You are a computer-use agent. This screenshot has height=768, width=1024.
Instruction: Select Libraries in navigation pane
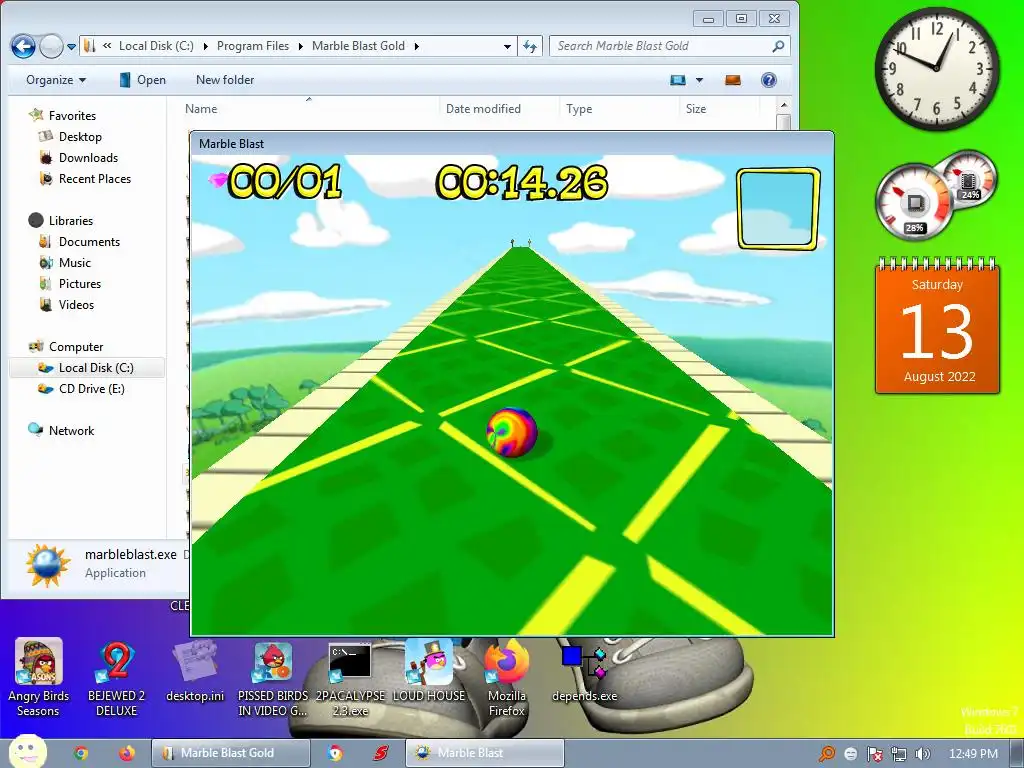point(61,221)
